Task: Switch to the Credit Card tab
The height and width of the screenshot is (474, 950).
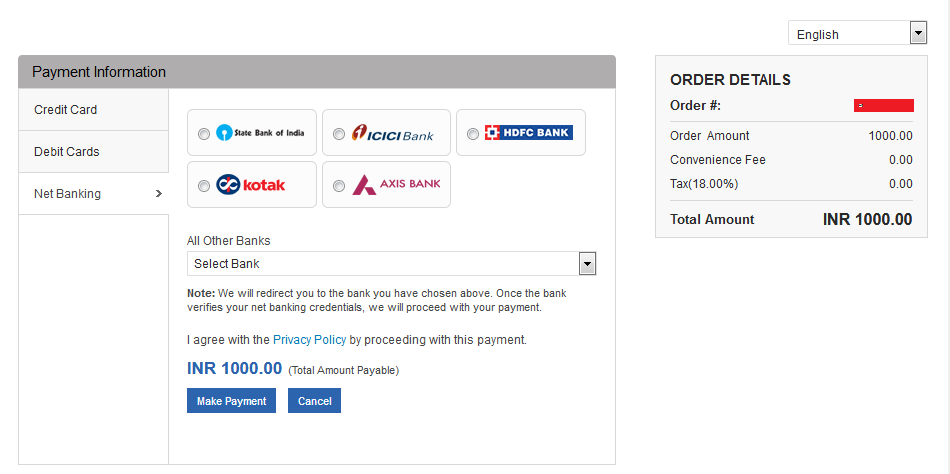Action: click(x=93, y=109)
